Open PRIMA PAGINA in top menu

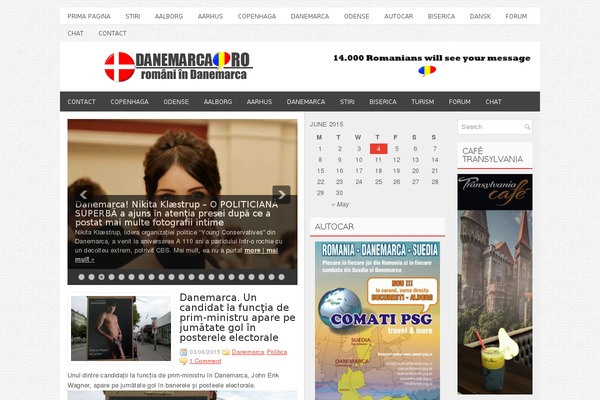(89, 16)
